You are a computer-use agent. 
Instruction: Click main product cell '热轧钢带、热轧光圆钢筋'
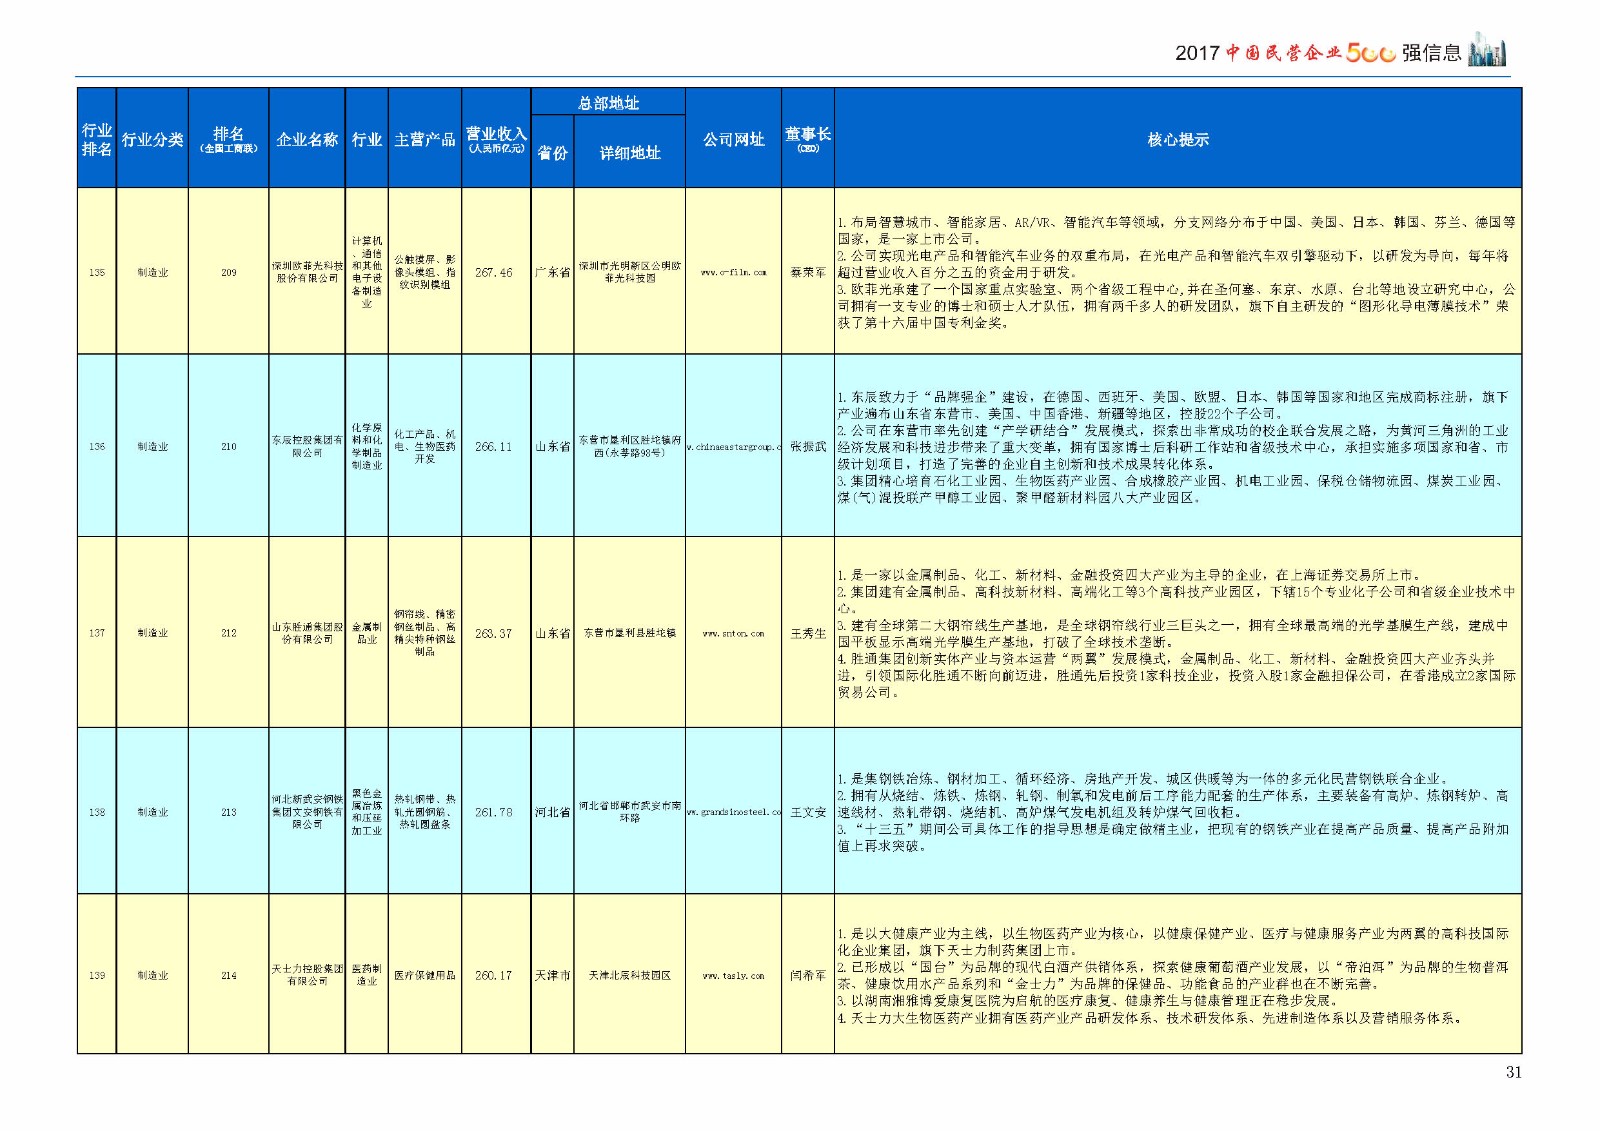(x=425, y=812)
